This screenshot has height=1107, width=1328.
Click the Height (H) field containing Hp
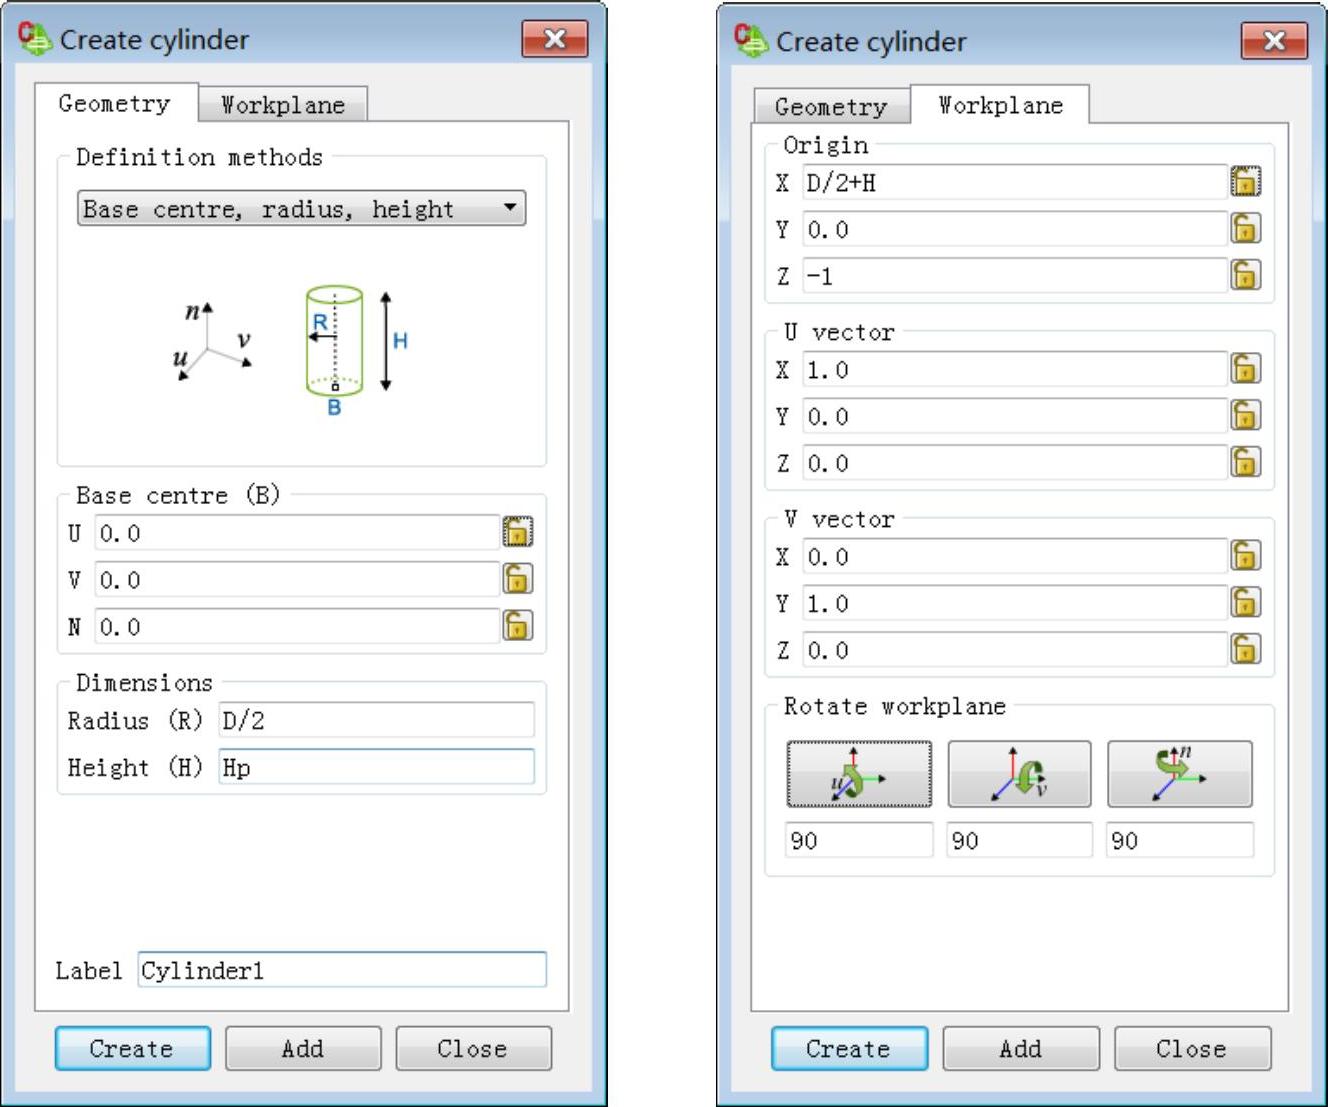click(x=376, y=767)
